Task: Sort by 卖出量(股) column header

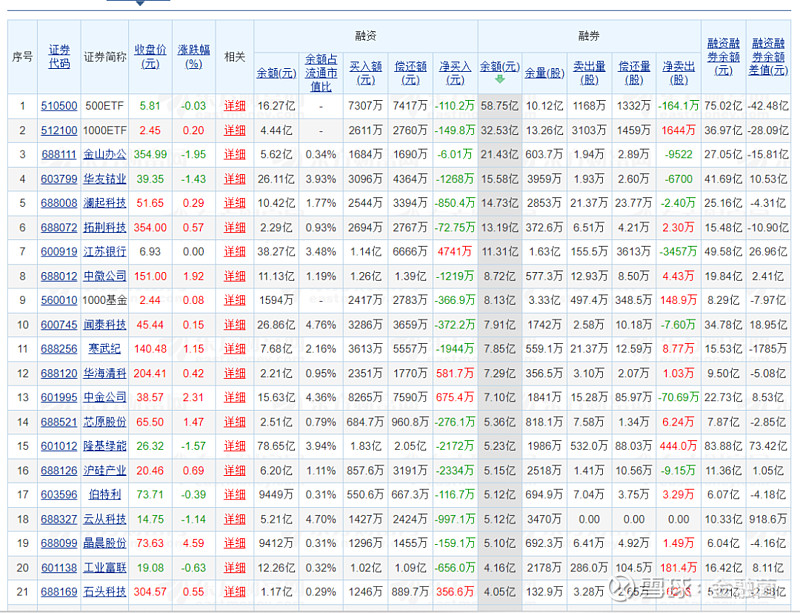Action: pyautogui.click(x=589, y=73)
